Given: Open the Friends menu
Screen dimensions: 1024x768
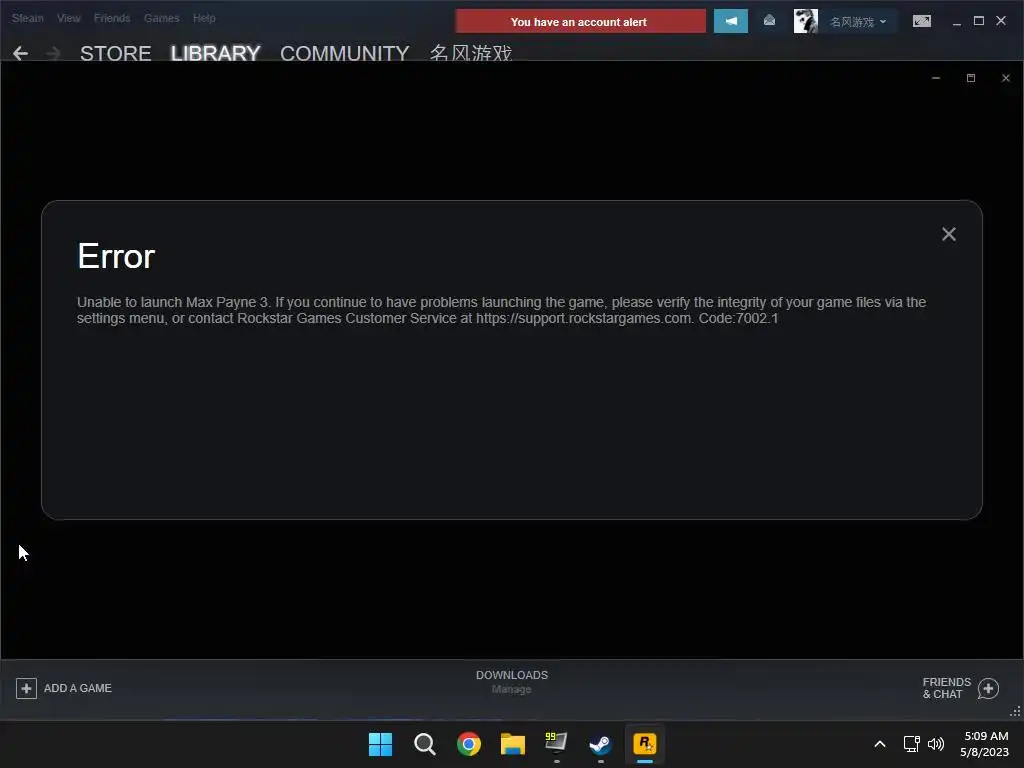Looking at the screenshot, I should pos(112,18).
